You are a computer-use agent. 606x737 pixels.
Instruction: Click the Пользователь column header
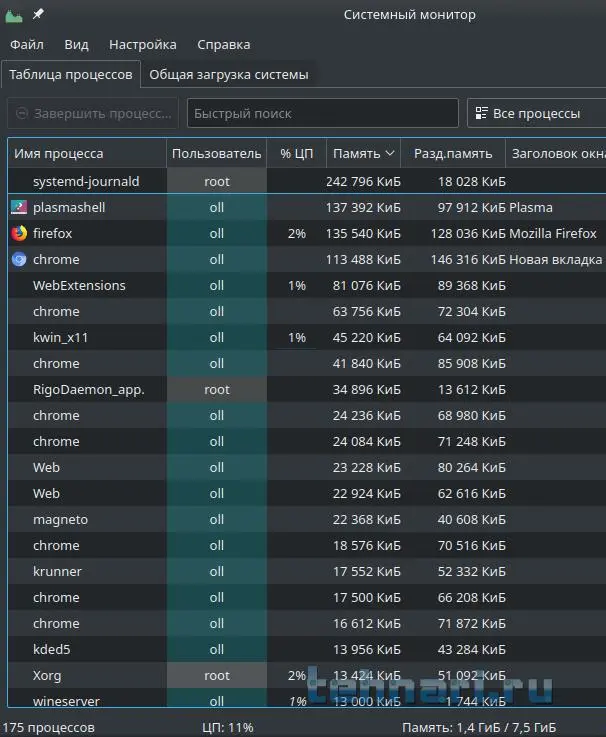point(216,154)
